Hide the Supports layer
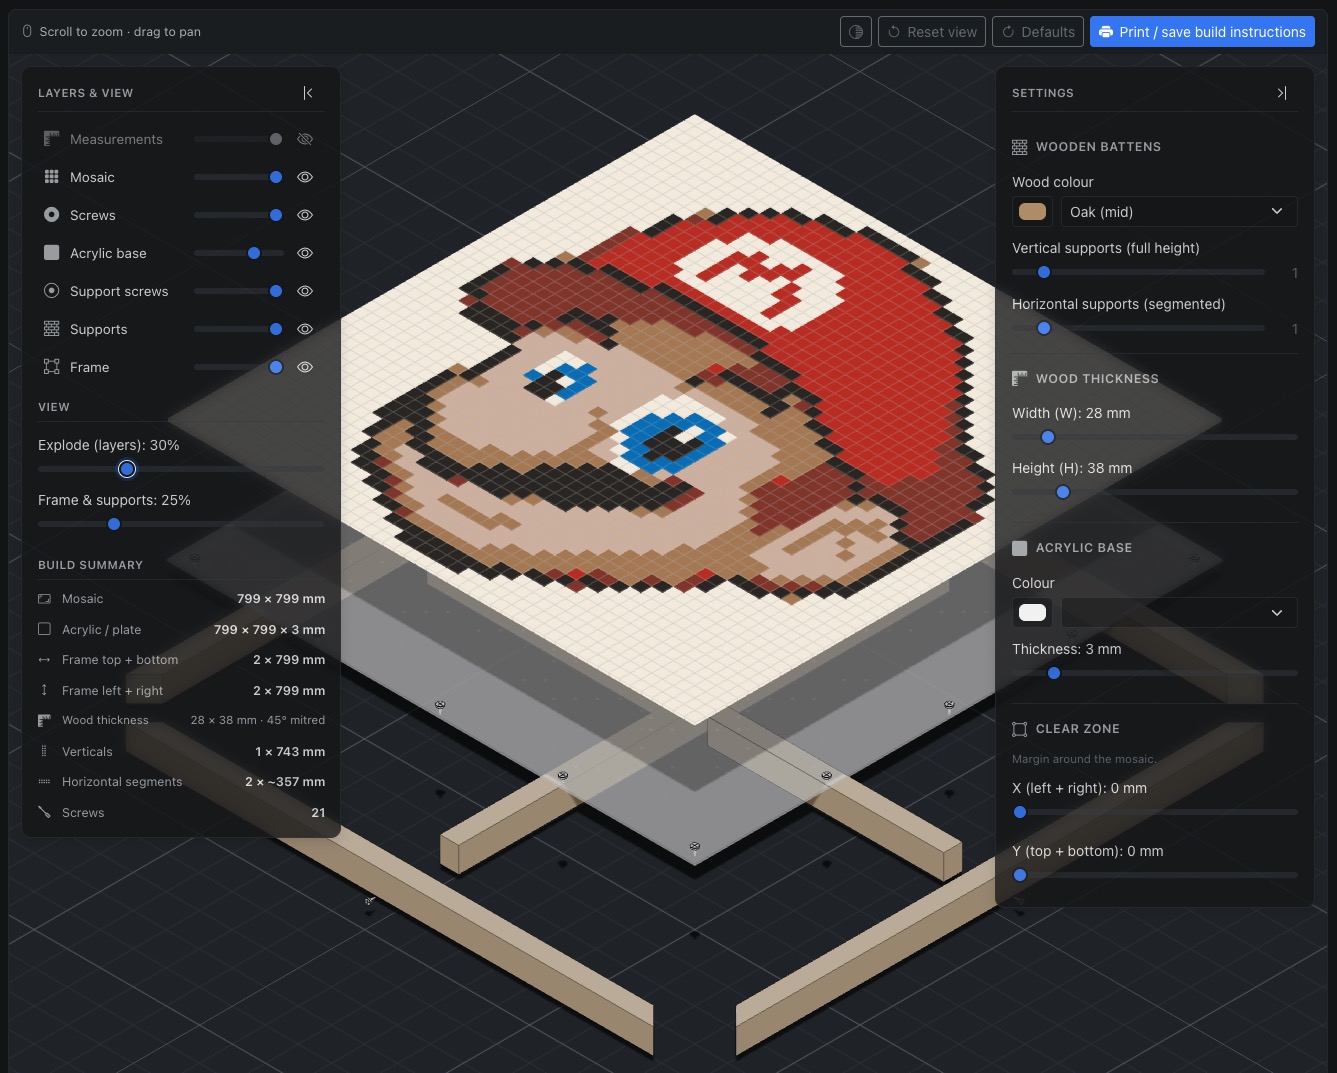 click(305, 329)
